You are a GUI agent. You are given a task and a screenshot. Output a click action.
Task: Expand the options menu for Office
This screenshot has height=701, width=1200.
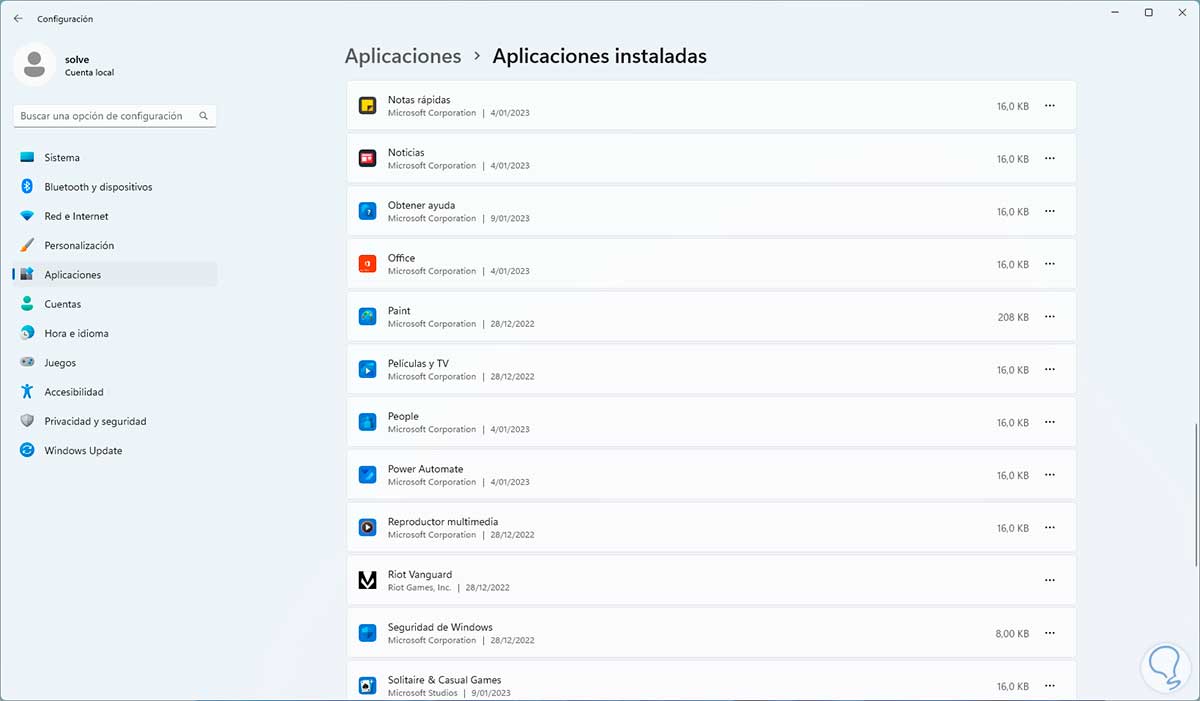[1050, 264]
